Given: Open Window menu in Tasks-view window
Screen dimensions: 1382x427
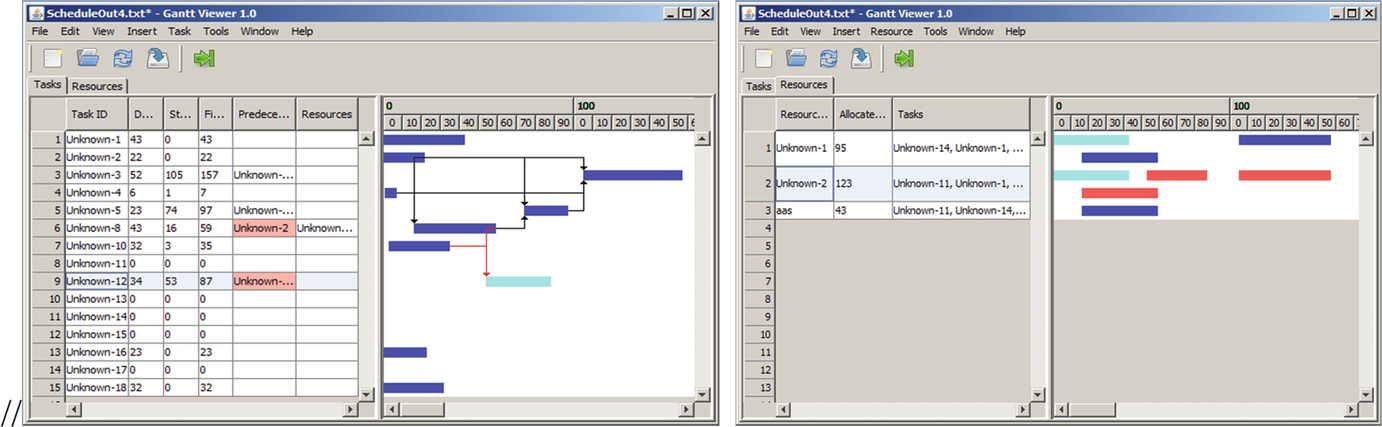Looking at the screenshot, I should 260,31.
